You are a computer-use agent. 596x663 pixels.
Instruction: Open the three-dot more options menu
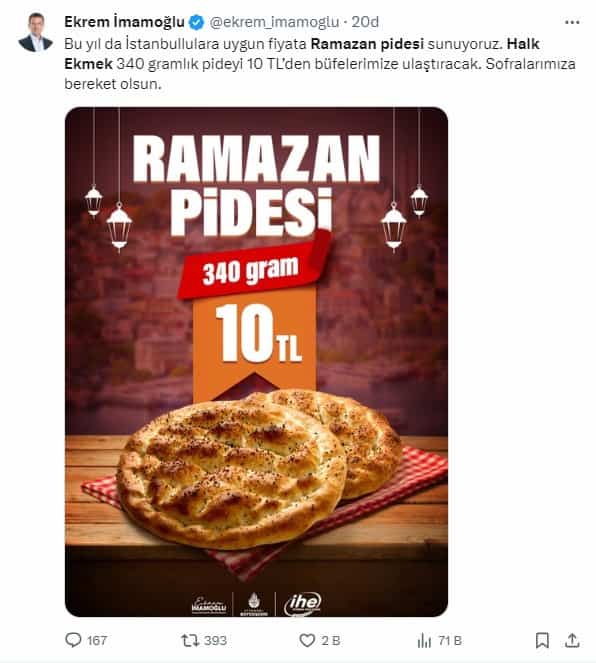coord(572,22)
